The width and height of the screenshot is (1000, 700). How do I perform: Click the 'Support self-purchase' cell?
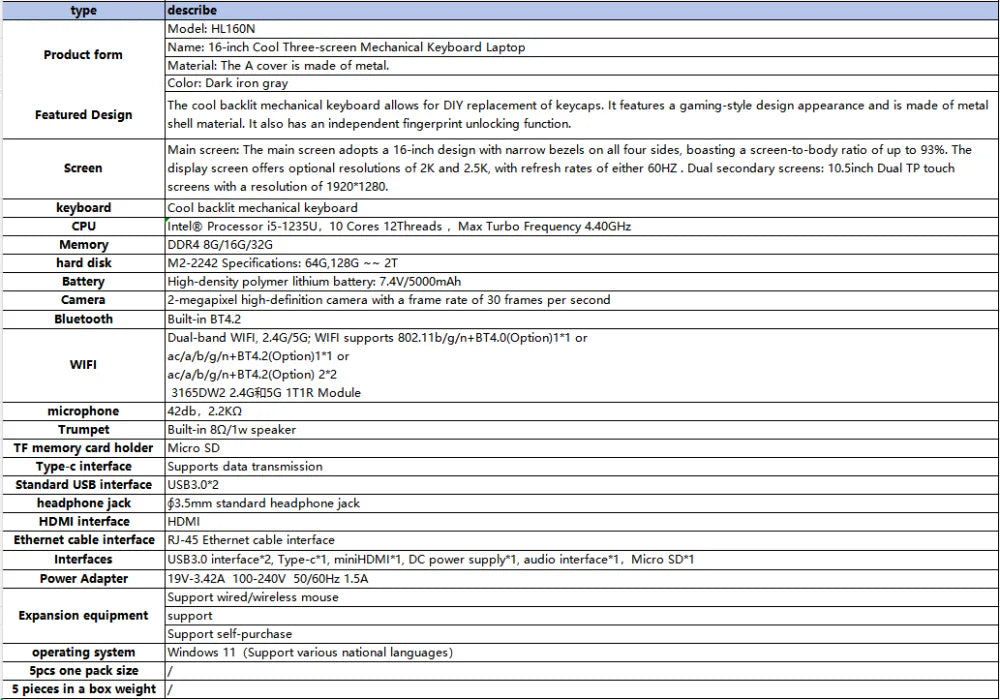582,634
